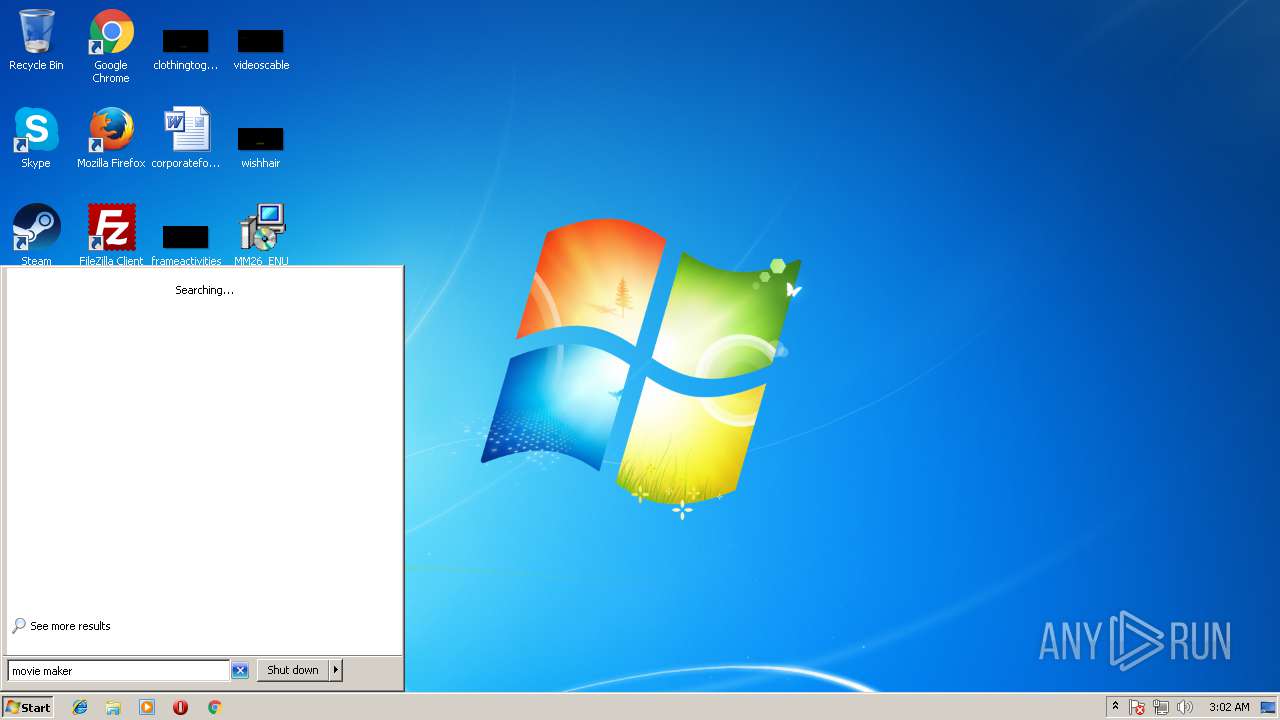Click the 3:02 AM clock
Screen dimensions: 1280x720
click(1229, 707)
